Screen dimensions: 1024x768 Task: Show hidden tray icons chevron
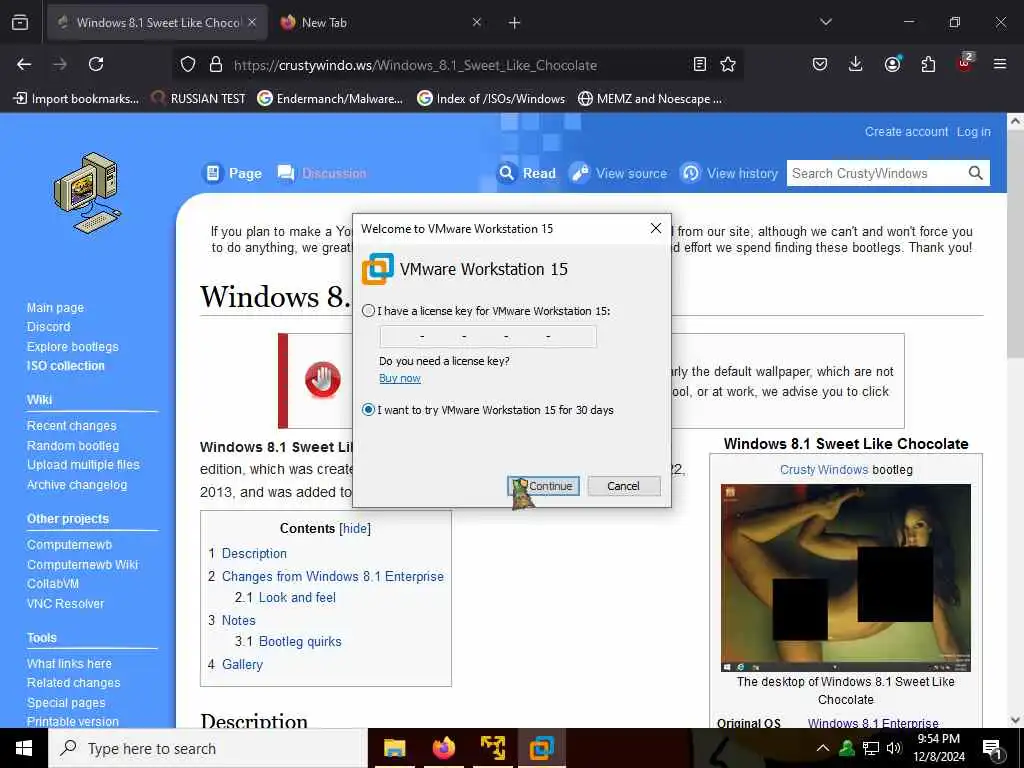(823, 748)
